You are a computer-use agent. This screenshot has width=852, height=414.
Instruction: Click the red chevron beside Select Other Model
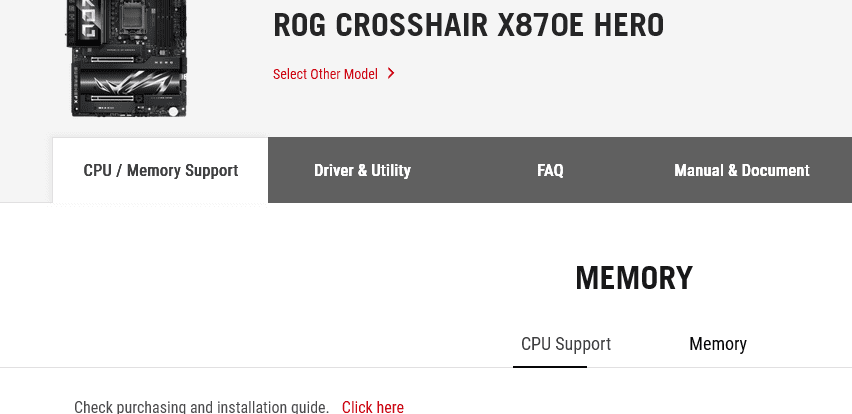(391, 73)
